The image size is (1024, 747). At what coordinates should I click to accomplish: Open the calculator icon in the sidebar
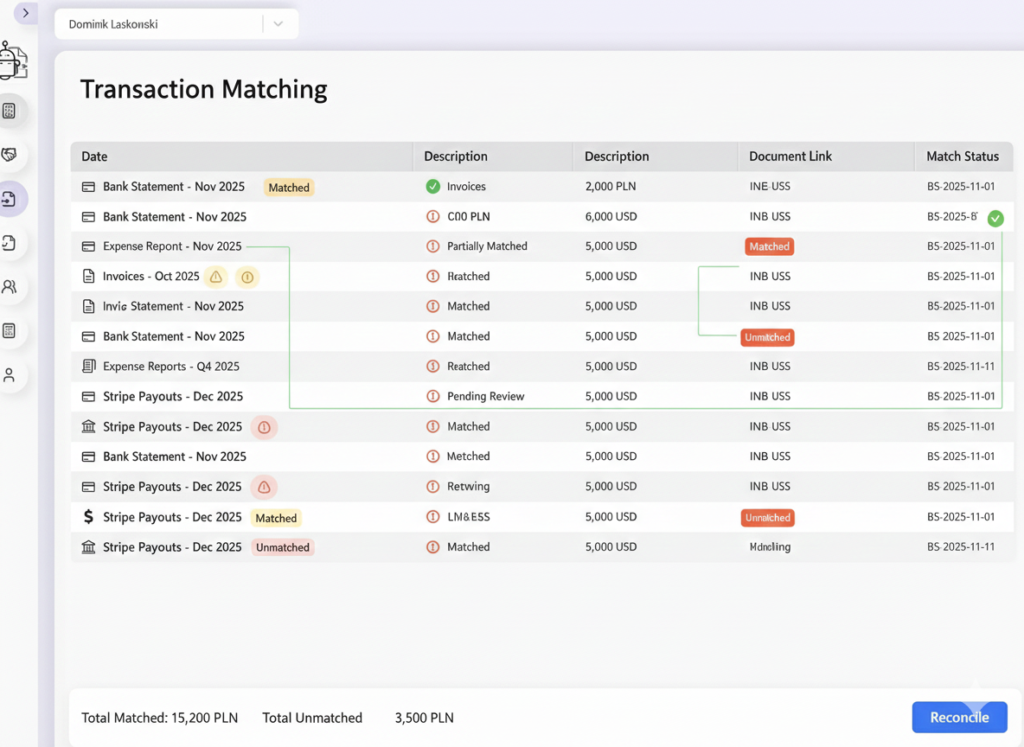pos(9,111)
